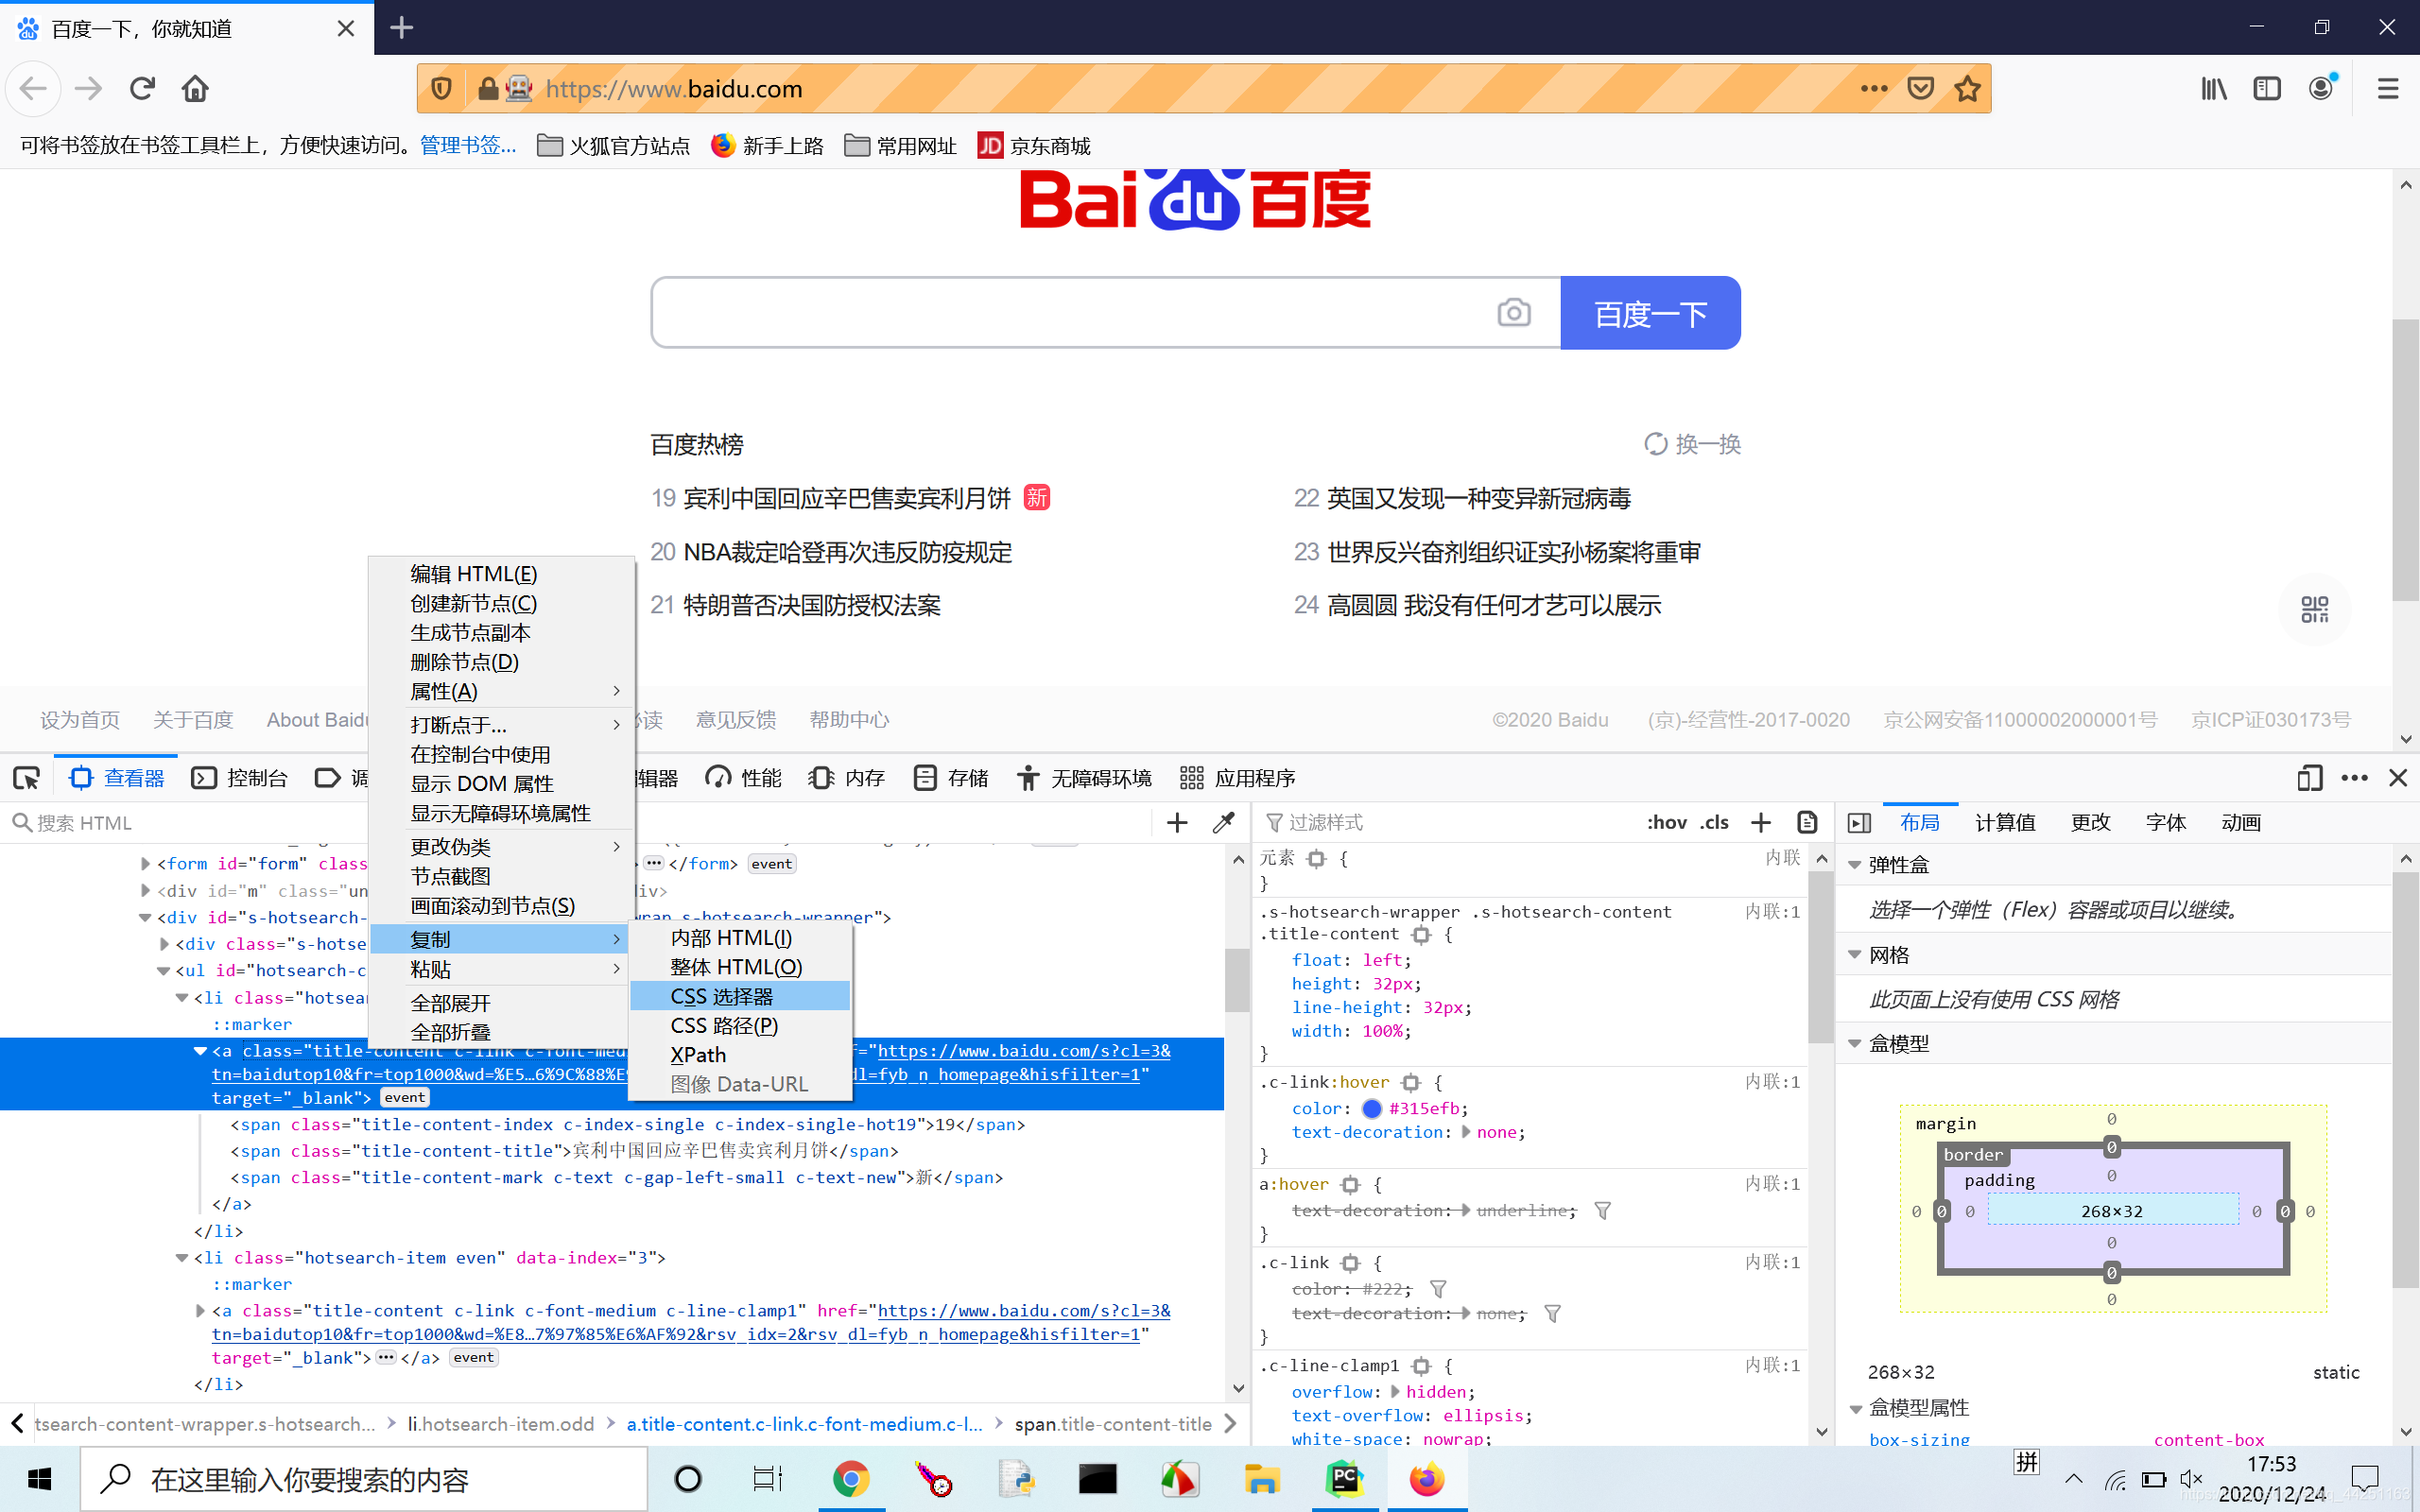Choose CSS 选择器 in copy submenu
Screen dimensions: 2420x1512
coord(740,997)
